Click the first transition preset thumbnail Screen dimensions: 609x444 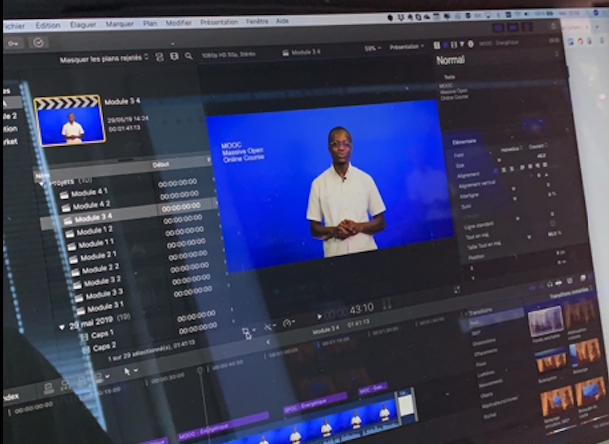546,321
